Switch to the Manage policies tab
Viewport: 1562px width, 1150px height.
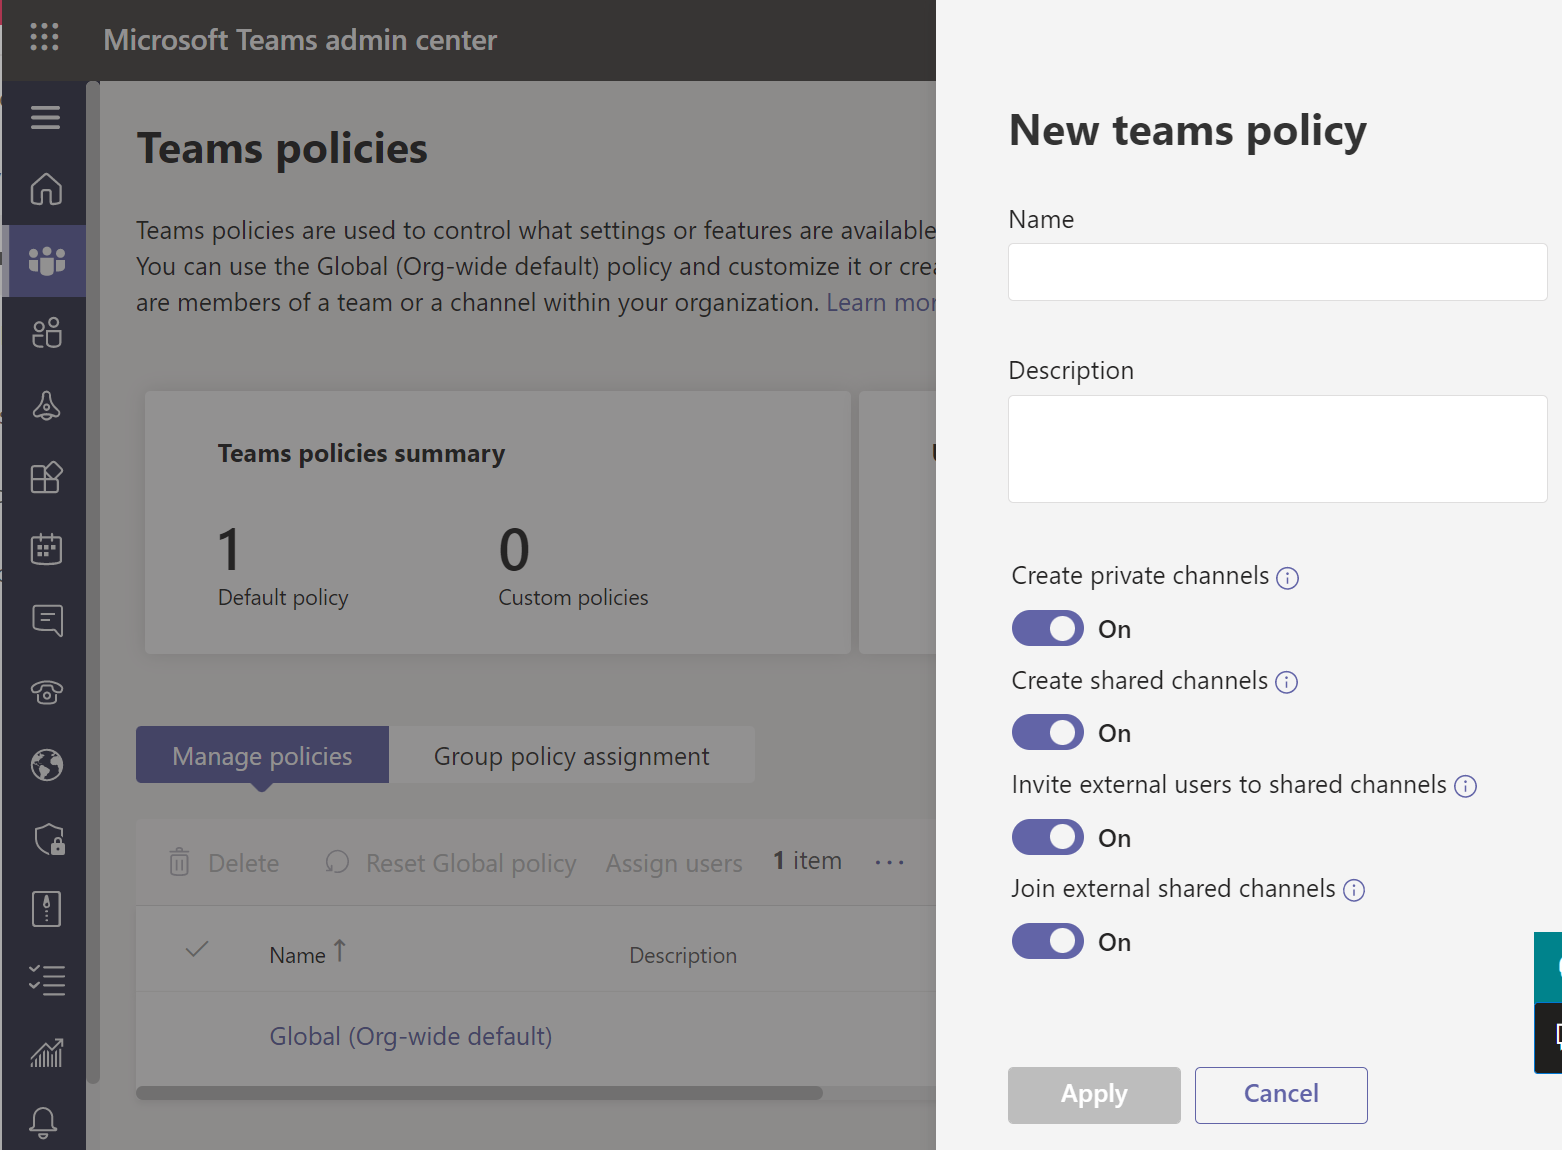(x=262, y=755)
